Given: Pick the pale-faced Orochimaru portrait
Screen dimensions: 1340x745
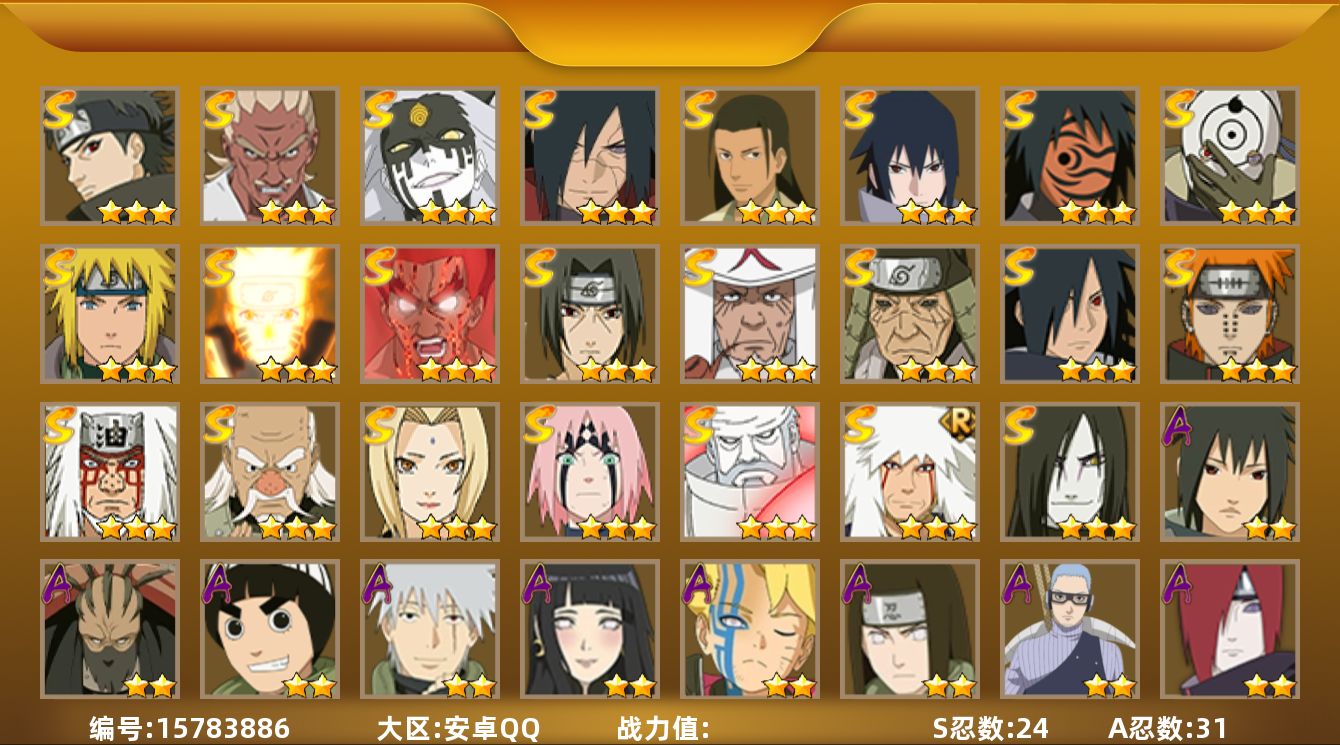Looking at the screenshot, I should [x=1070, y=471].
